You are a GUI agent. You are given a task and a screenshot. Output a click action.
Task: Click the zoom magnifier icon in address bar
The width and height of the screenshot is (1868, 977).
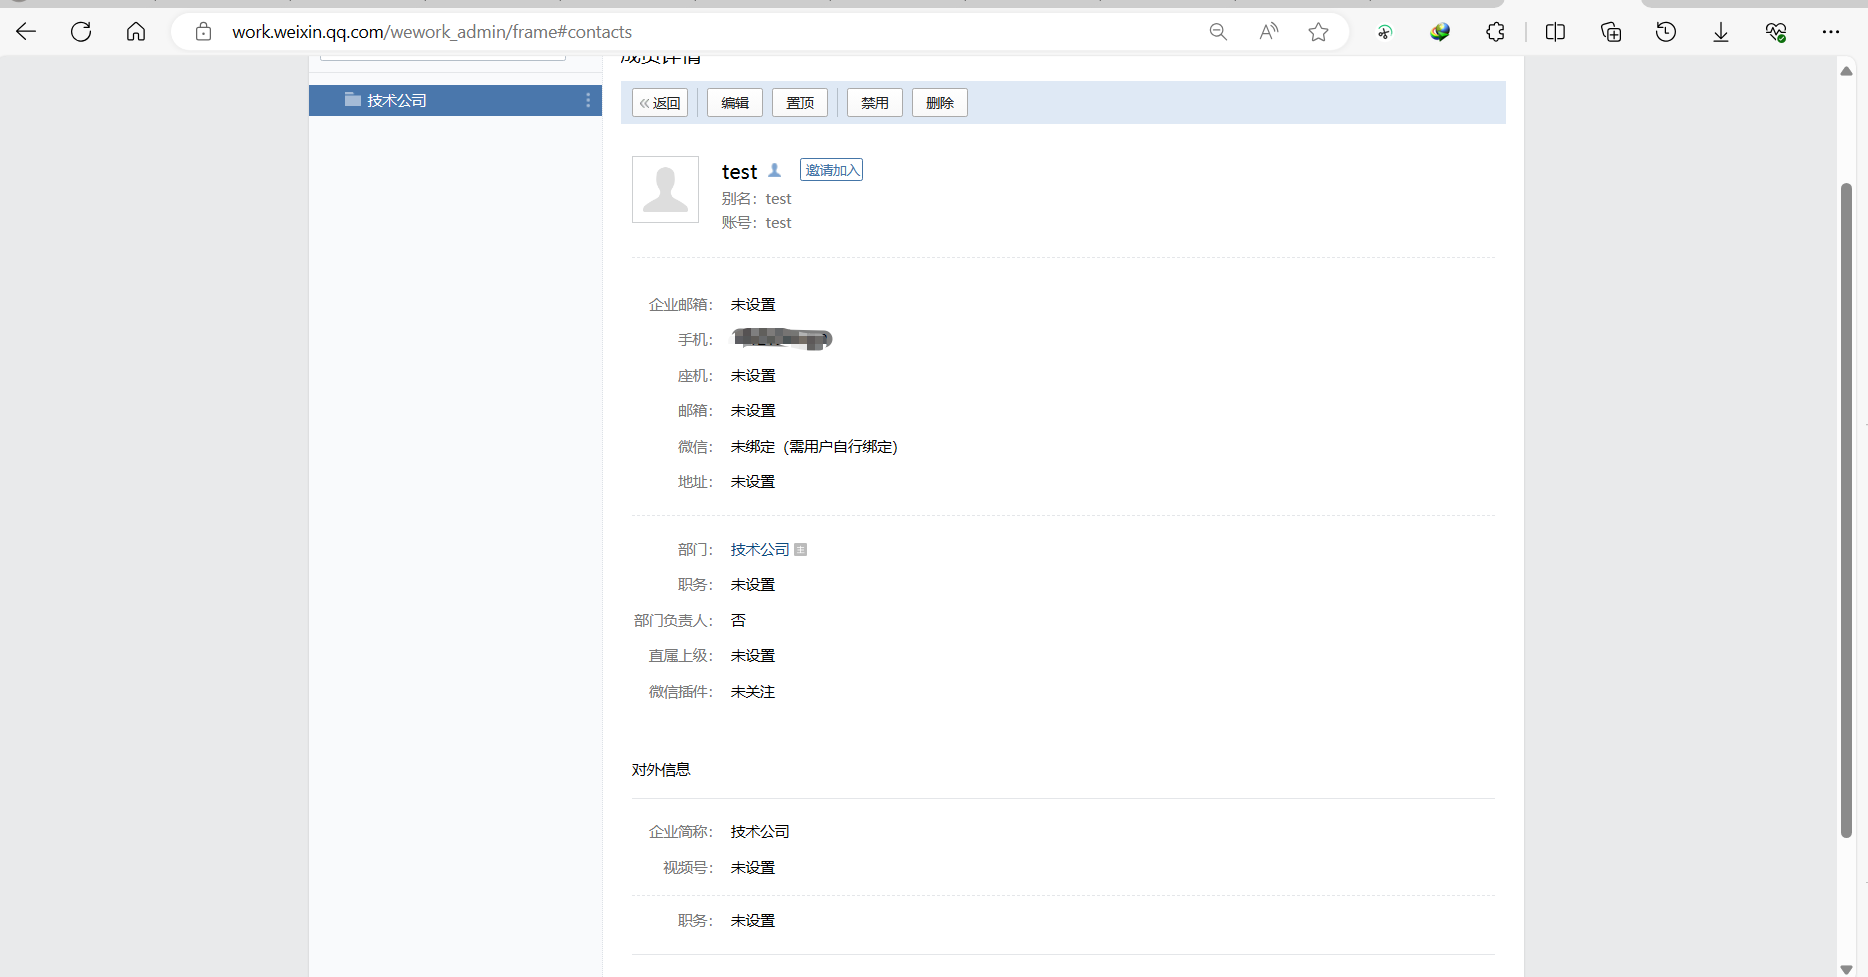(1218, 32)
